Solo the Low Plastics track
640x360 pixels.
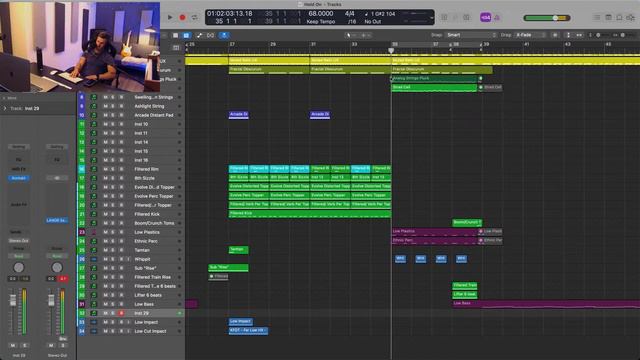(x=113, y=232)
